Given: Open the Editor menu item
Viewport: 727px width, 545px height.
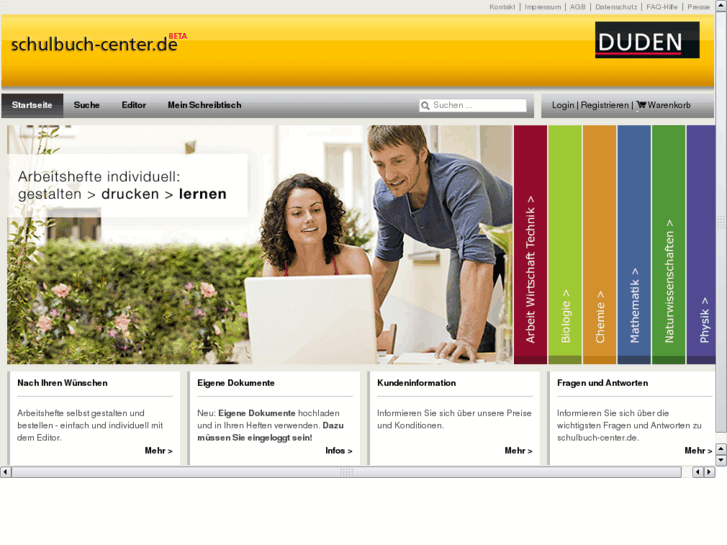Looking at the screenshot, I should click(134, 105).
